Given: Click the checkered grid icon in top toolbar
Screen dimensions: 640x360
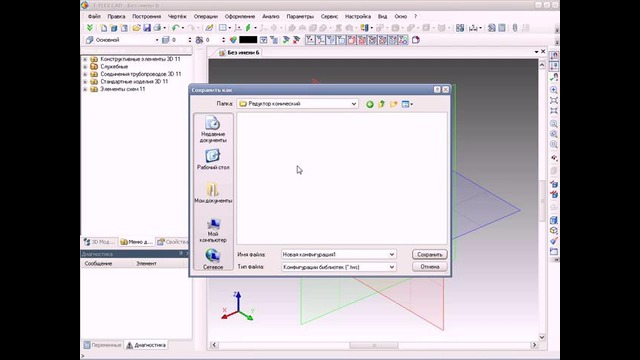Looking at the screenshot, I should (x=460, y=28).
